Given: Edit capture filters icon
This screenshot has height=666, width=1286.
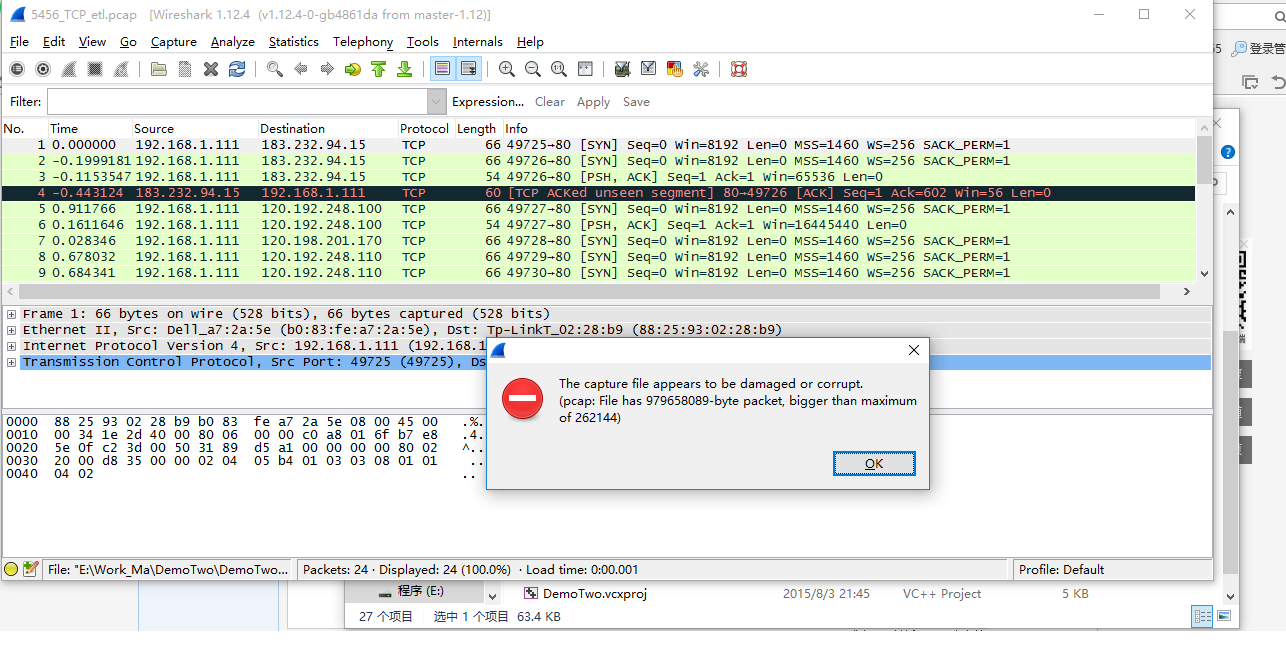Looking at the screenshot, I should (x=623, y=69).
